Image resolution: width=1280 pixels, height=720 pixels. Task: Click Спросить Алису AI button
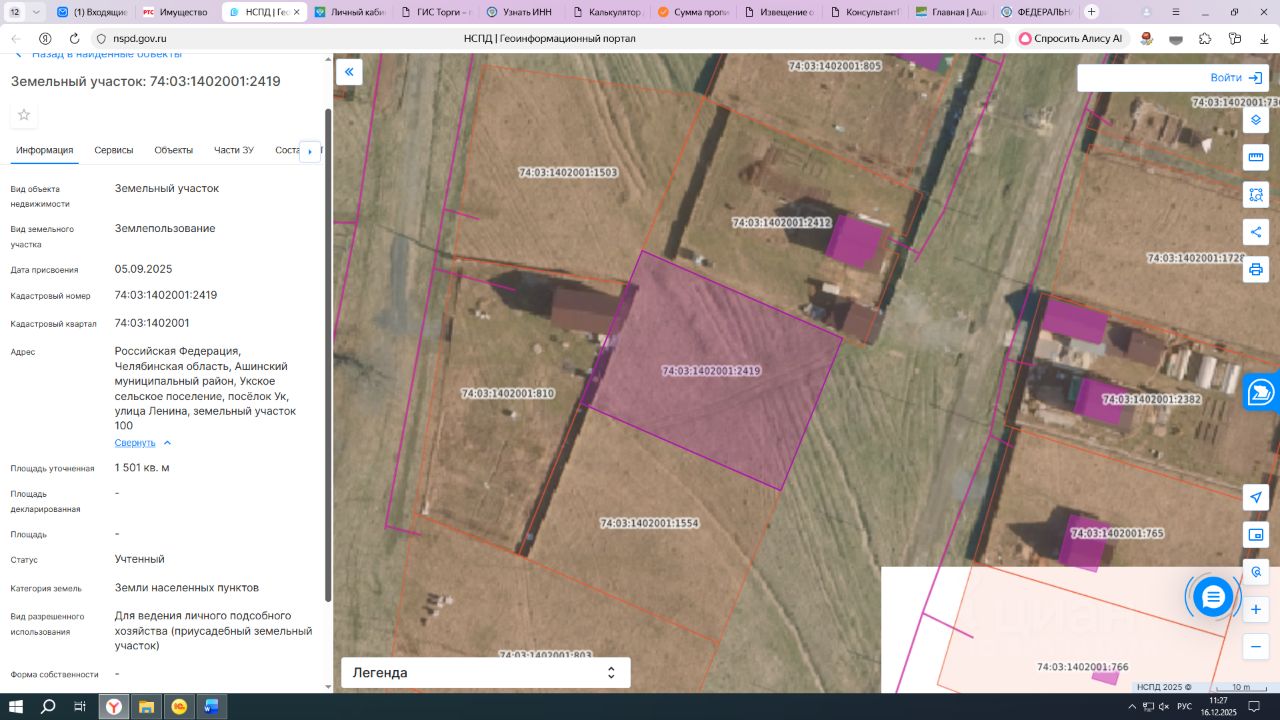pyautogui.click(x=1071, y=38)
